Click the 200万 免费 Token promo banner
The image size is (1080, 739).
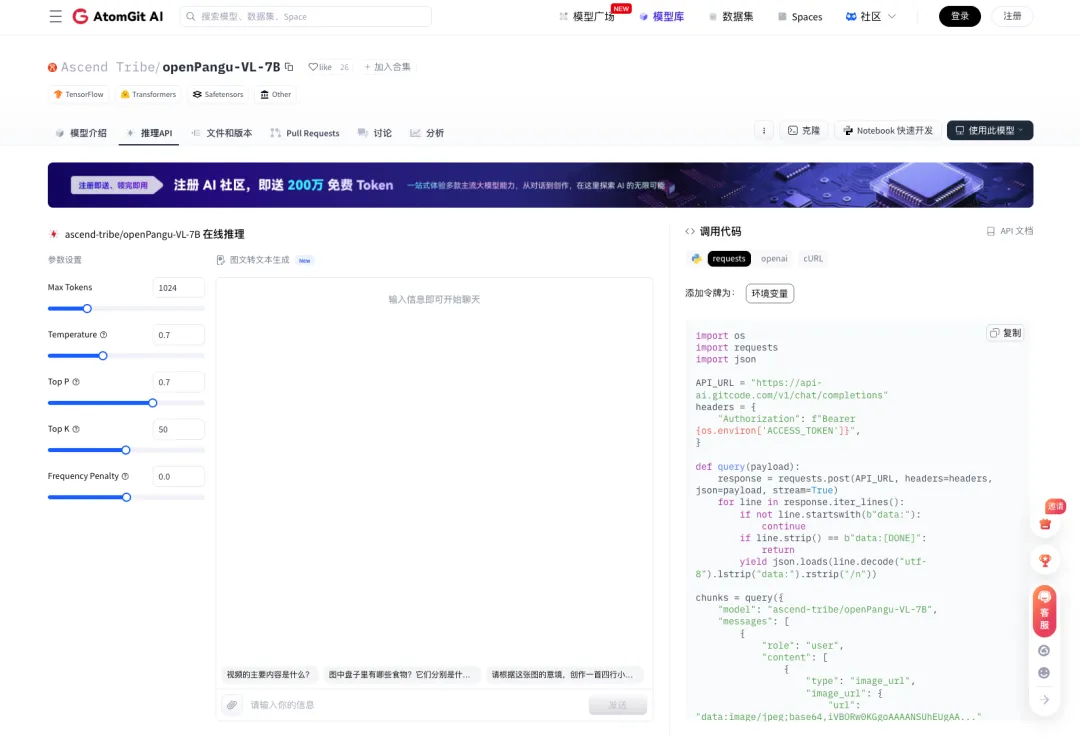point(540,185)
